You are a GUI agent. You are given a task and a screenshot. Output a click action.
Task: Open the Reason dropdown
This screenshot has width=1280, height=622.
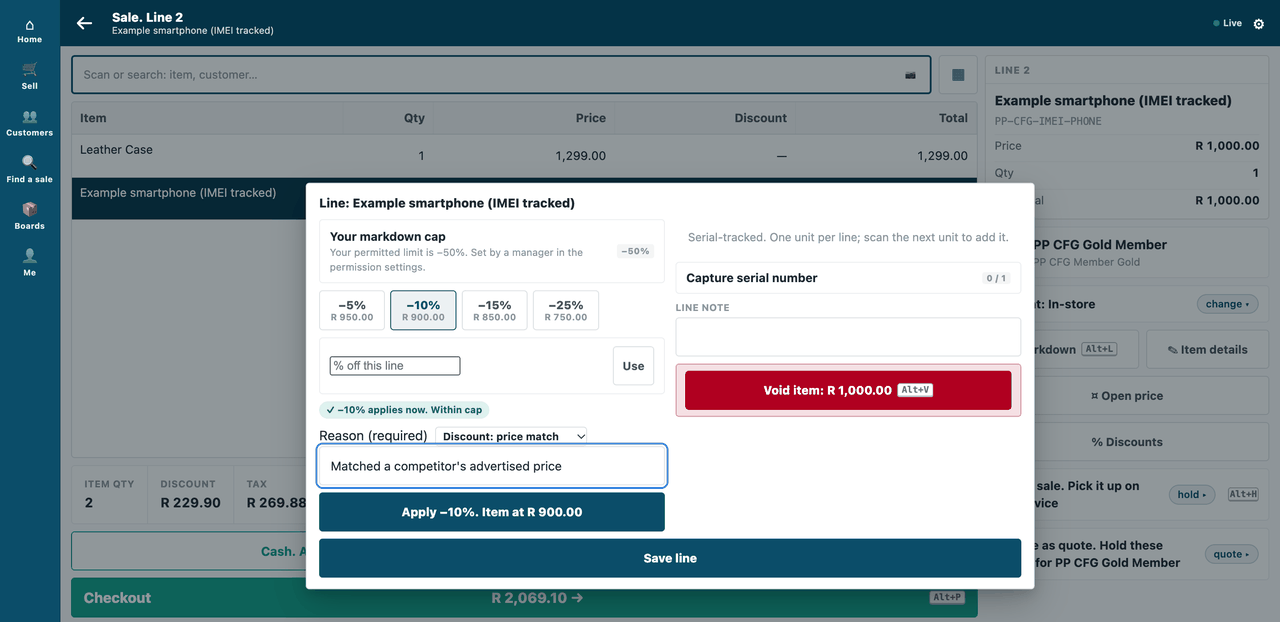[511, 436]
